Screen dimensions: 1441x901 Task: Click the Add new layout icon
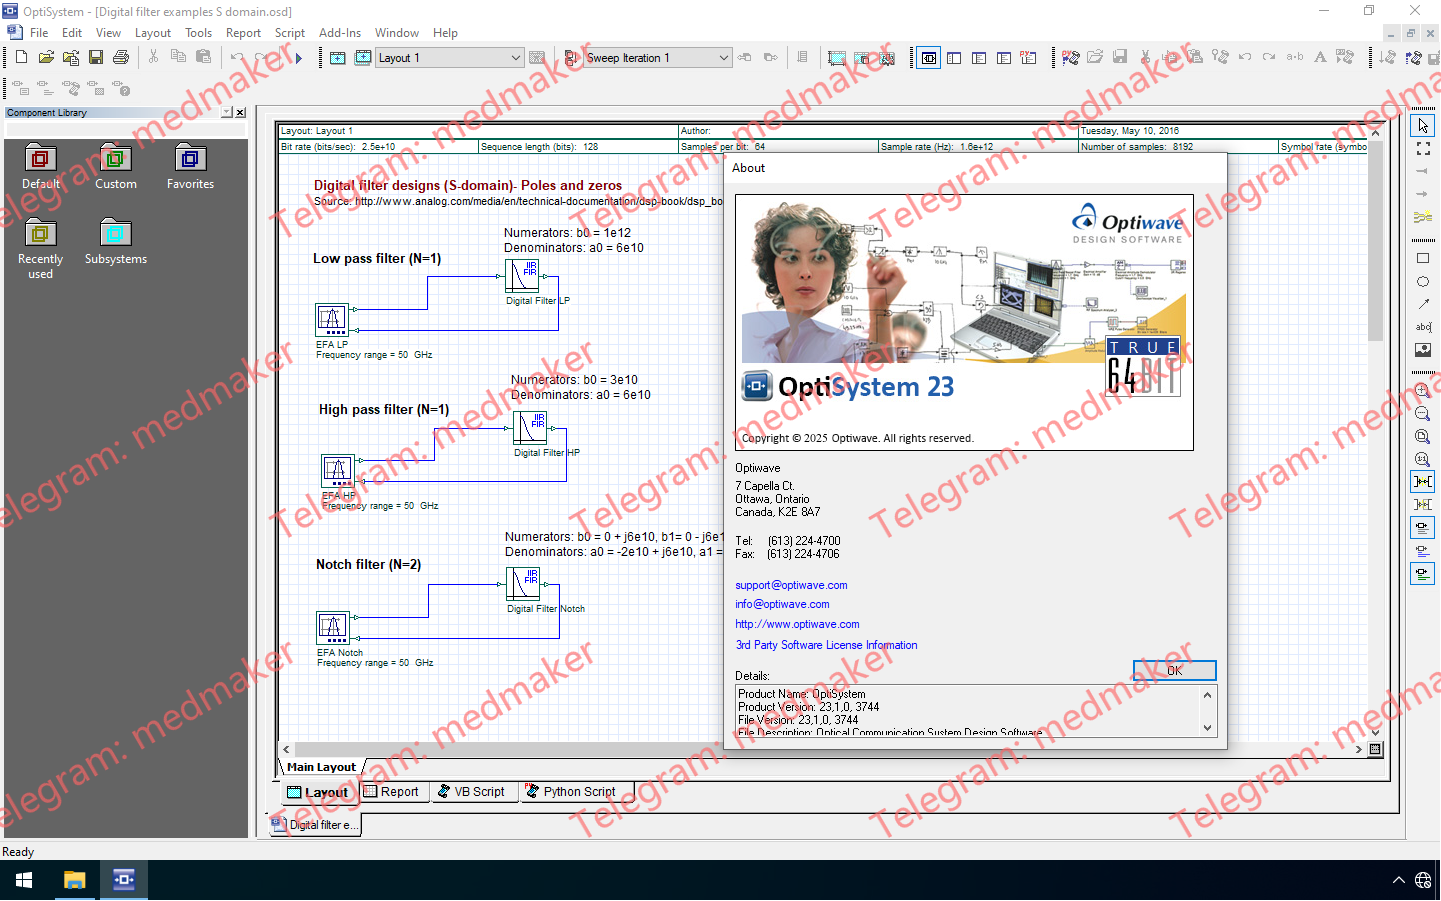point(338,58)
